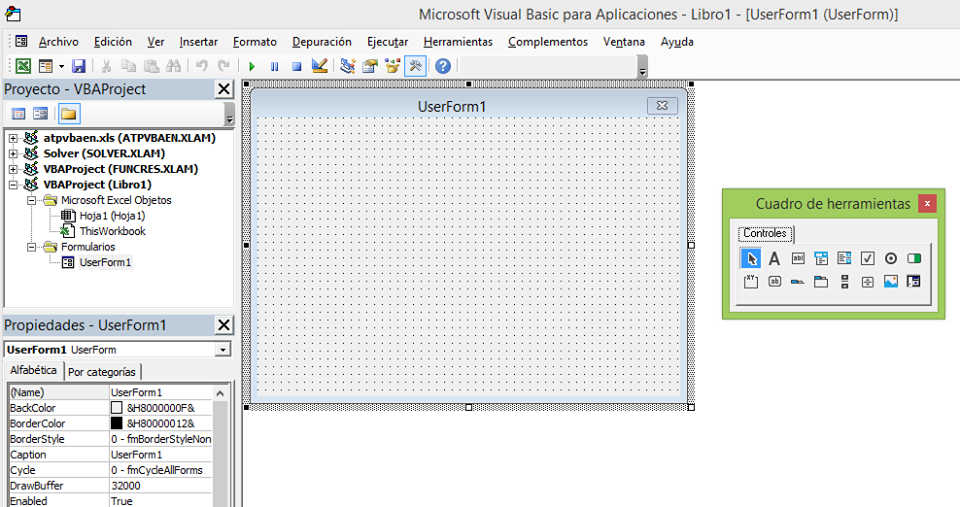Click the Paste toolbar icon

pos(151,66)
